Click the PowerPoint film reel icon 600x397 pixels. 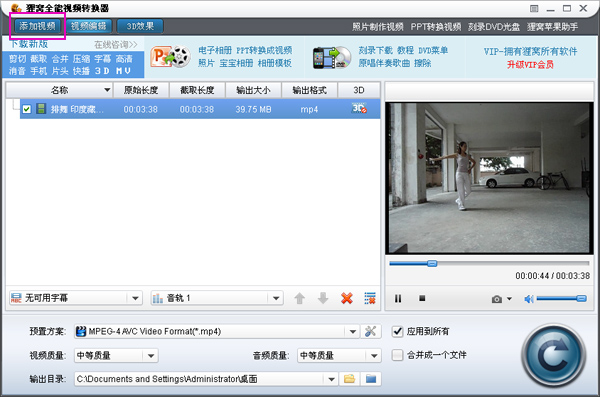point(170,57)
